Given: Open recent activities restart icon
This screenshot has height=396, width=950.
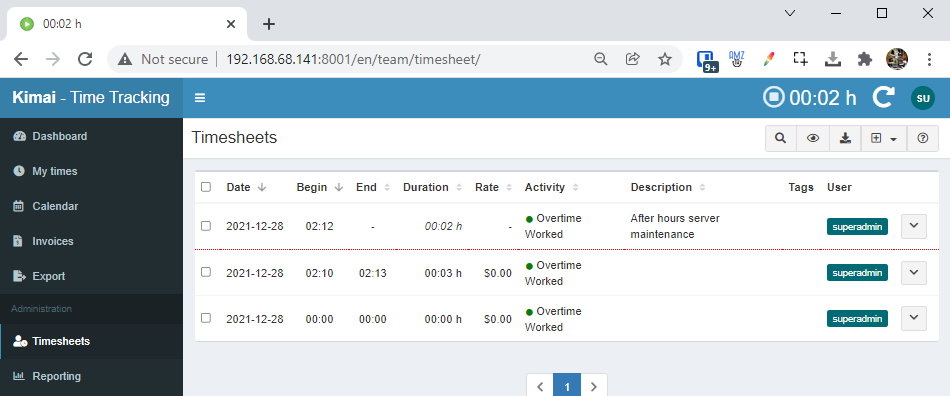Looking at the screenshot, I should coord(883,97).
